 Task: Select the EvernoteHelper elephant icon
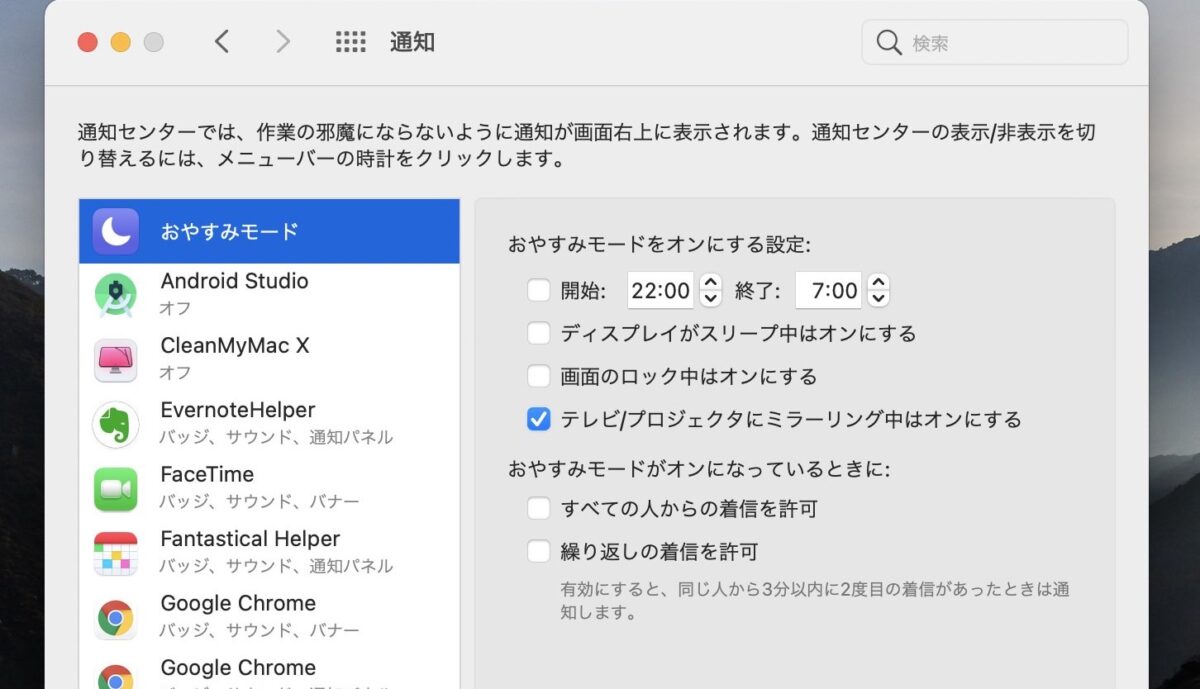[x=115, y=424]
